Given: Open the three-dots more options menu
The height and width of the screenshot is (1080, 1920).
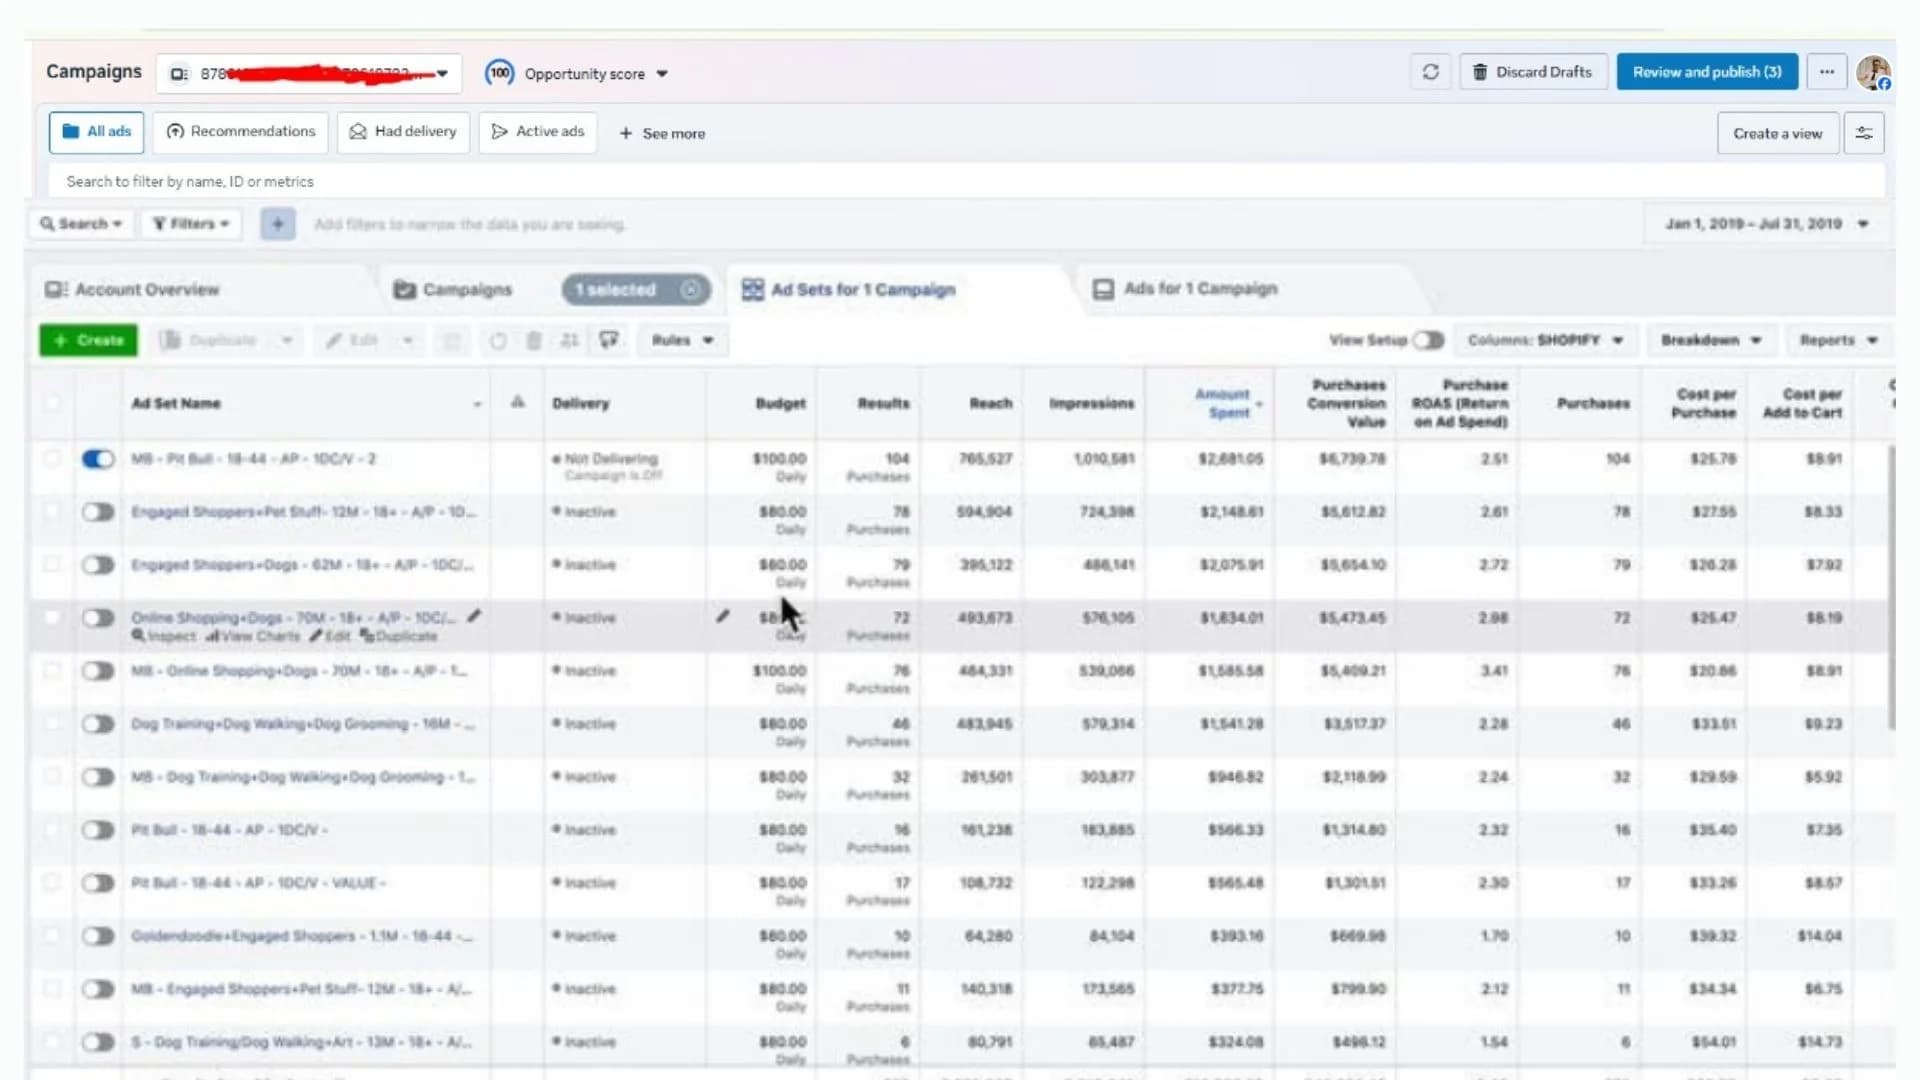Looking at the screenshot, I should (x=1827, y=72).
